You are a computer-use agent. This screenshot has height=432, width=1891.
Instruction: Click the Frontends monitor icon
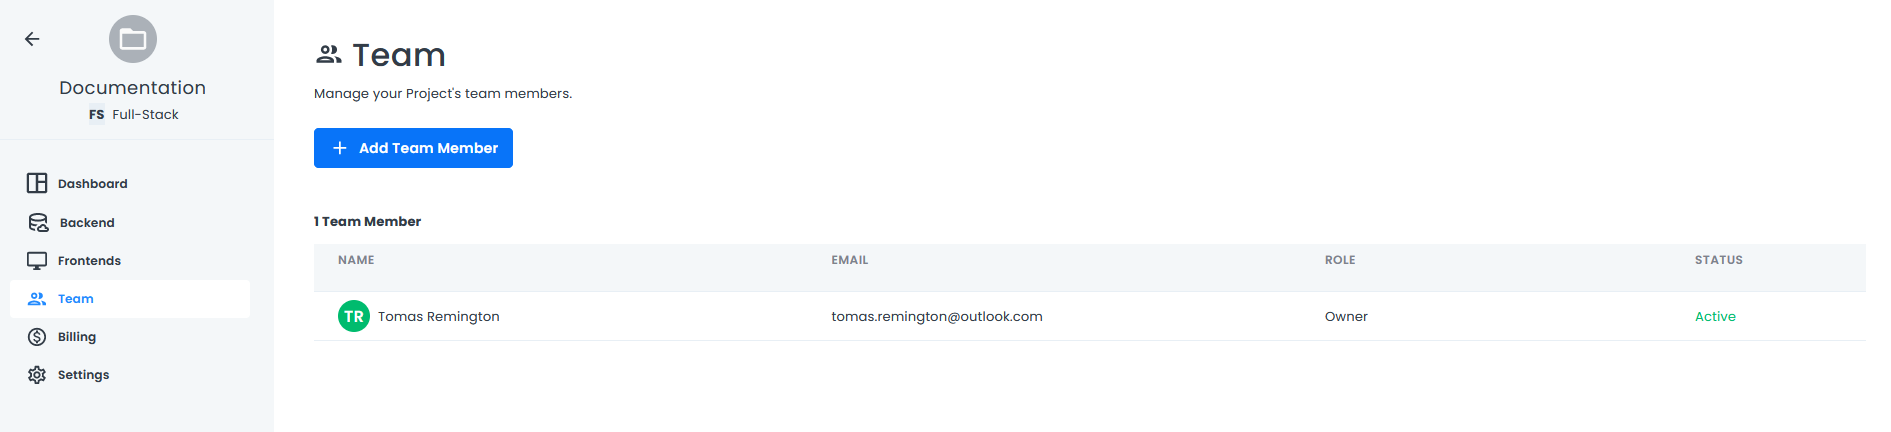37,261
